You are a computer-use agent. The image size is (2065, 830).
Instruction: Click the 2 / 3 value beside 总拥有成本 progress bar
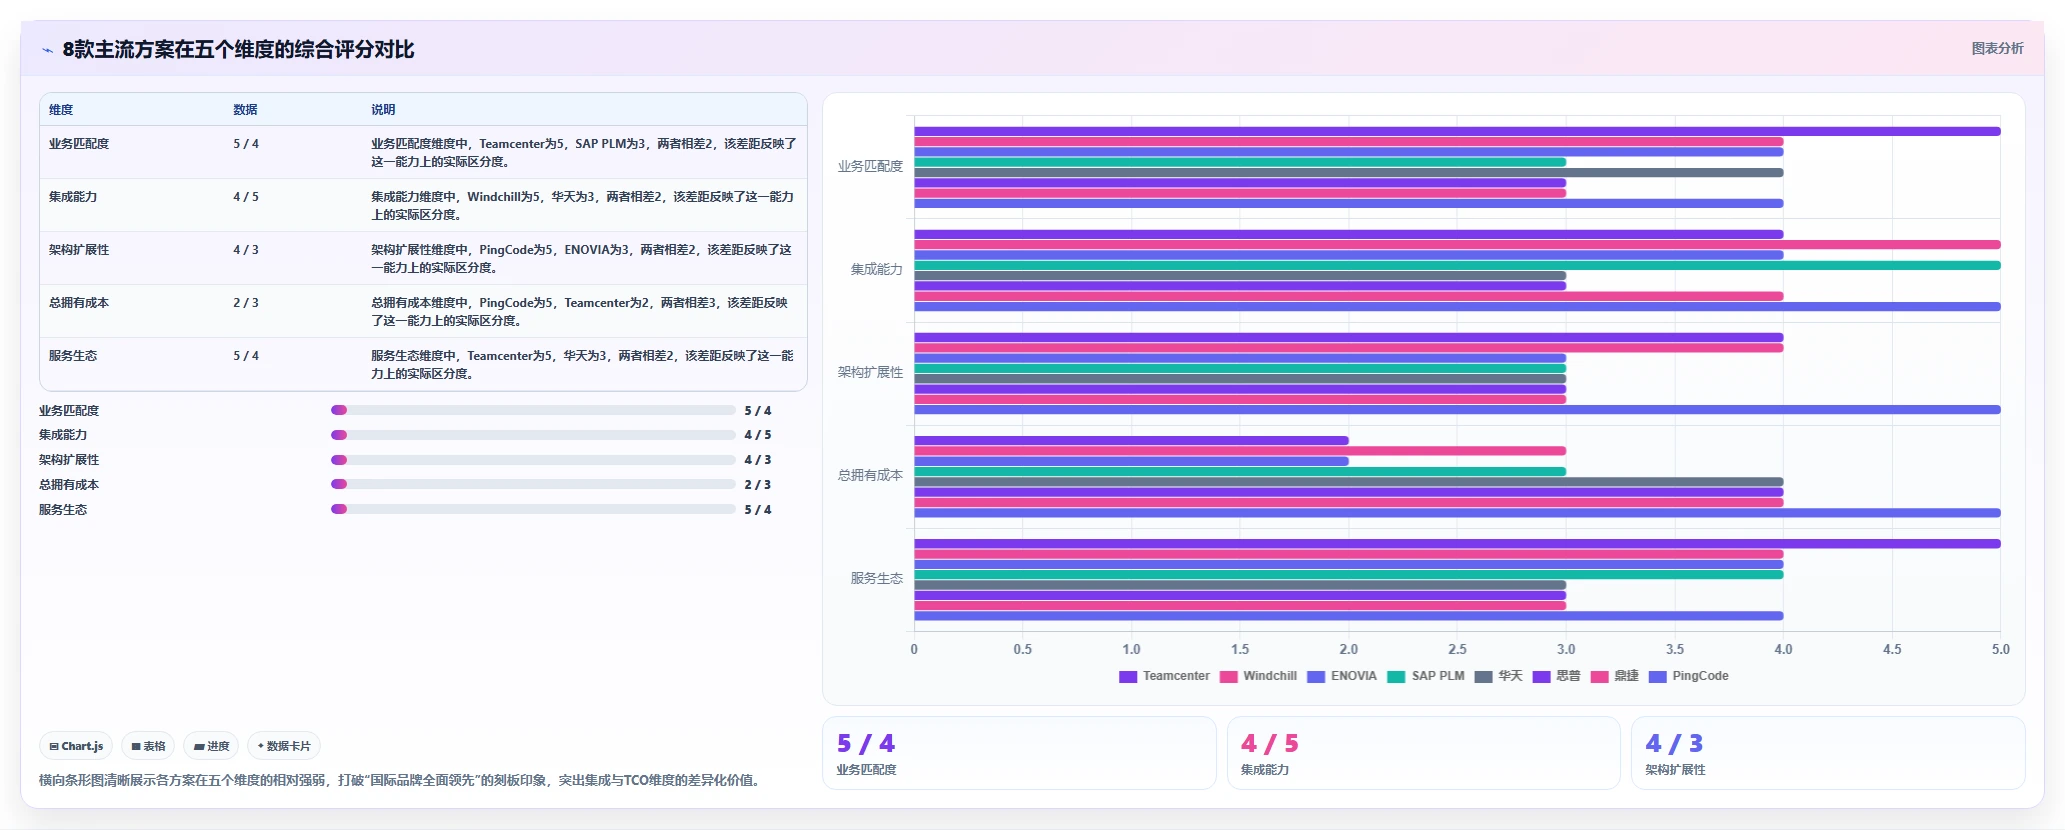pos(758,485)
